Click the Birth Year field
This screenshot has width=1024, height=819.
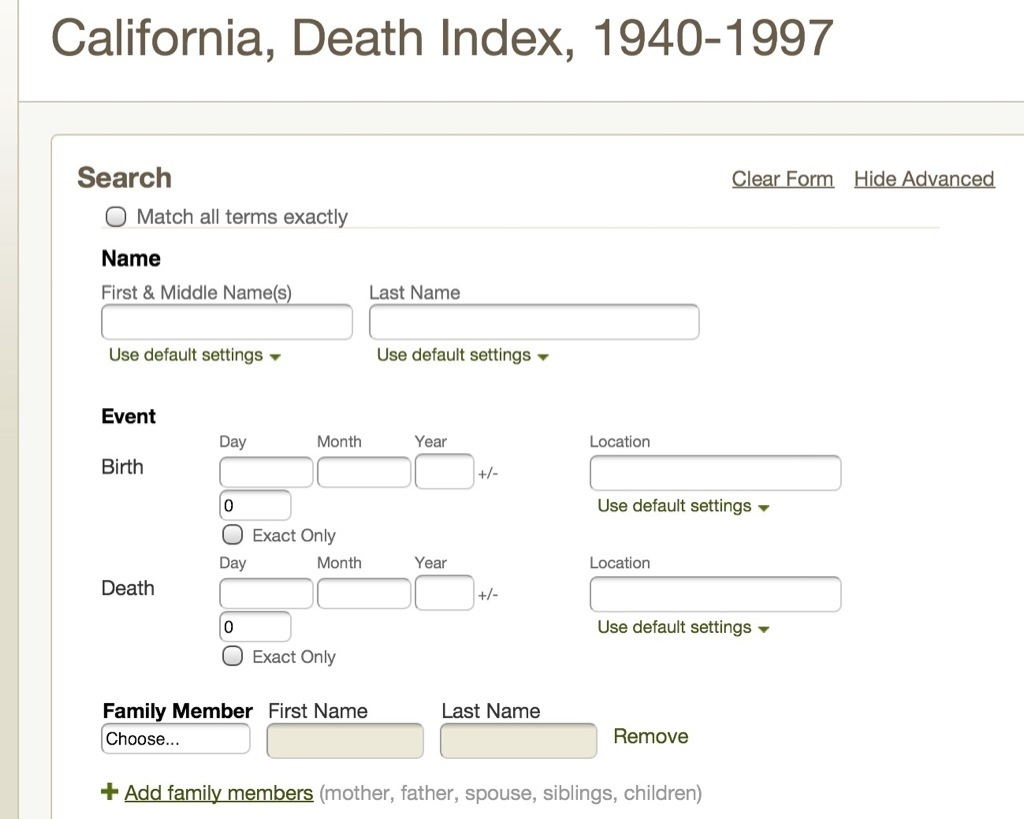point(444,472)
